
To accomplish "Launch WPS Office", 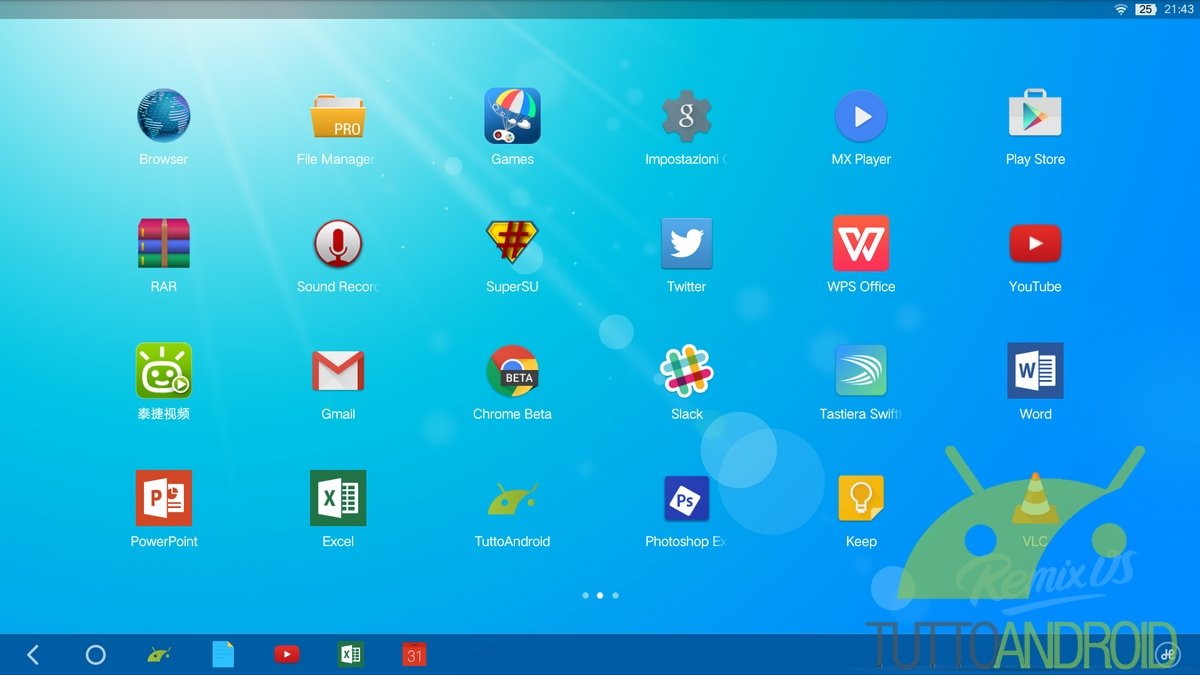I will pos(861,243).
